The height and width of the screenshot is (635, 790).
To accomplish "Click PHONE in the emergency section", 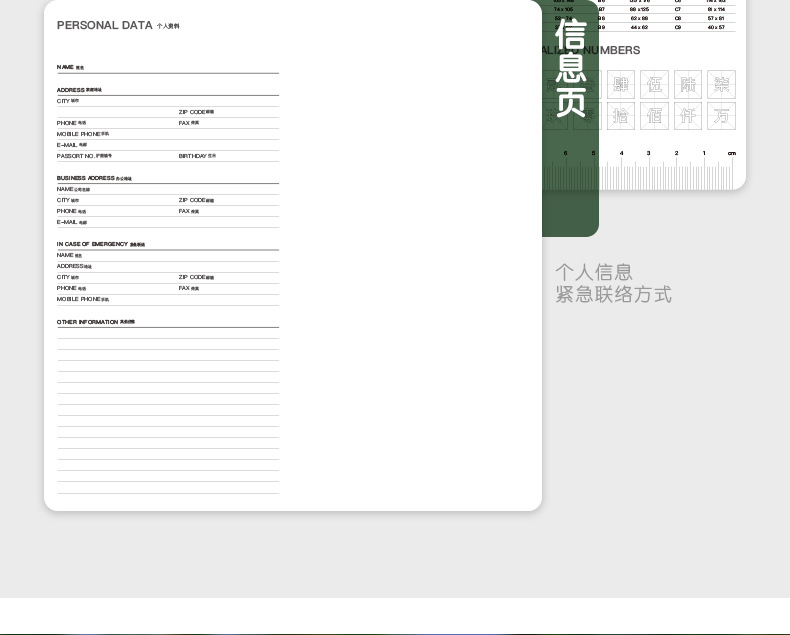I will (71, 288).
